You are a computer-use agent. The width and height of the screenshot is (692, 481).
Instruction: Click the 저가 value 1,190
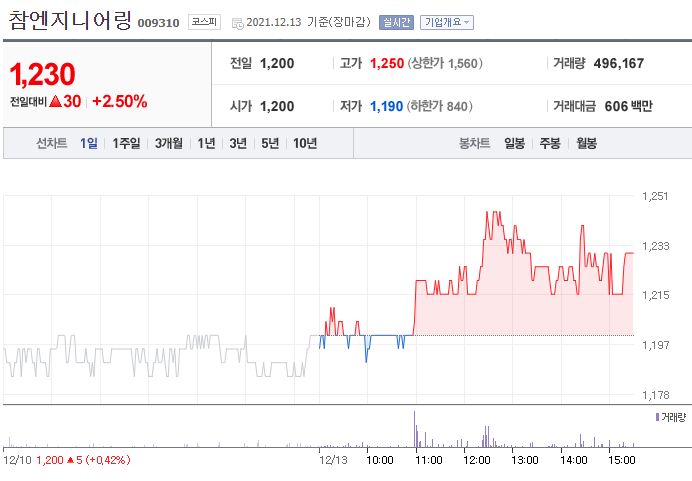pos(387,106)
